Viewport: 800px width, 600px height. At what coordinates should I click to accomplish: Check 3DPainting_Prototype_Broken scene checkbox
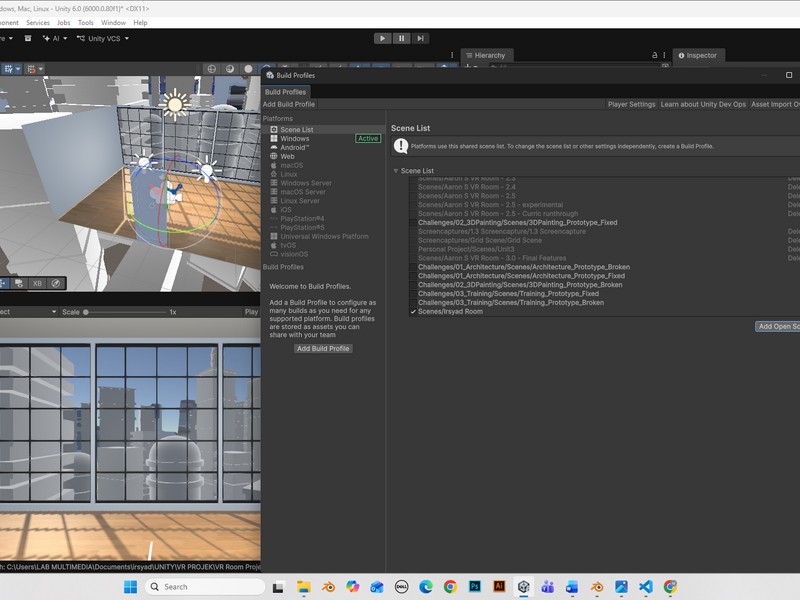tap(413, 285)
